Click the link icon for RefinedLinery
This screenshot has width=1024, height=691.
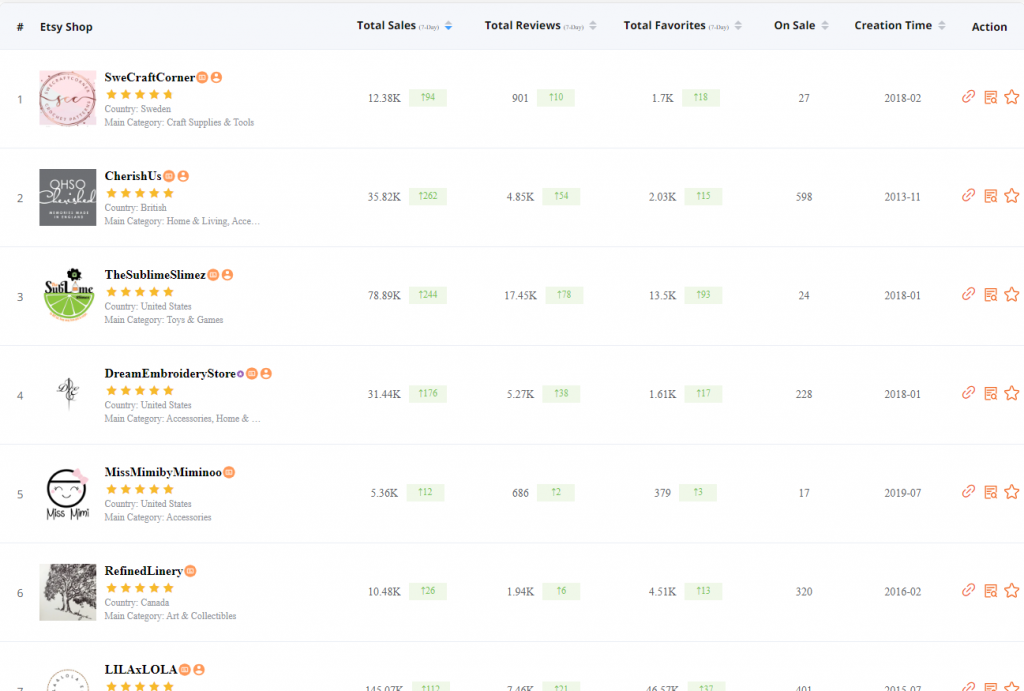(968, 590)
